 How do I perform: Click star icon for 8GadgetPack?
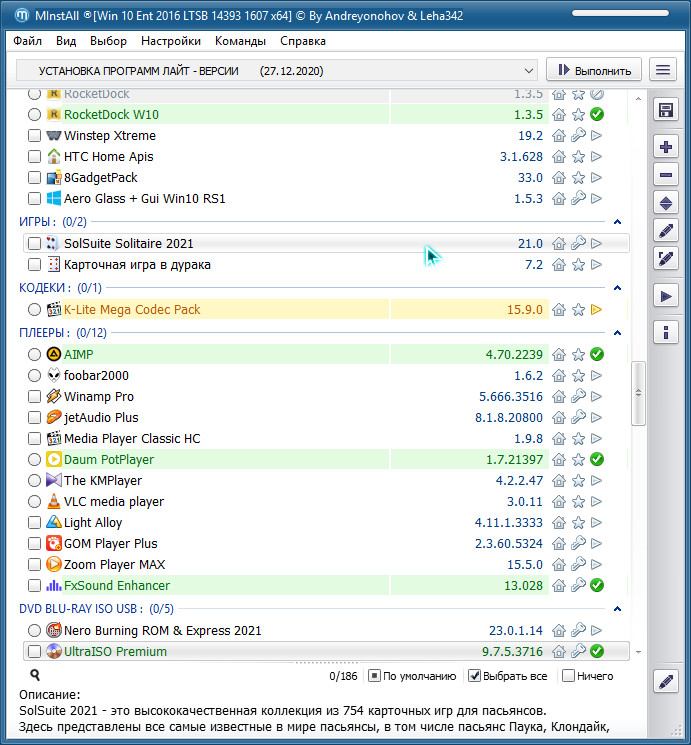click(578, 178)
